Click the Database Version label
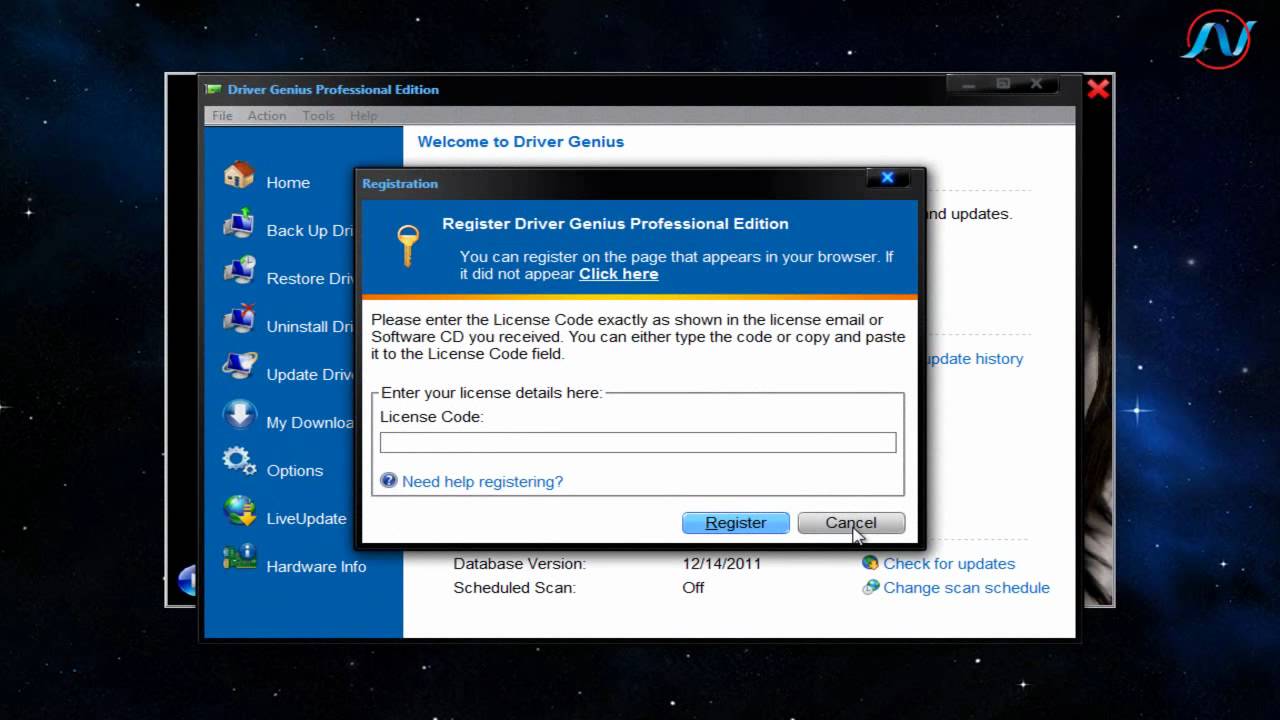Image resolution: width=1280 pixels, height=720 pixels. (x=519, y=564)
